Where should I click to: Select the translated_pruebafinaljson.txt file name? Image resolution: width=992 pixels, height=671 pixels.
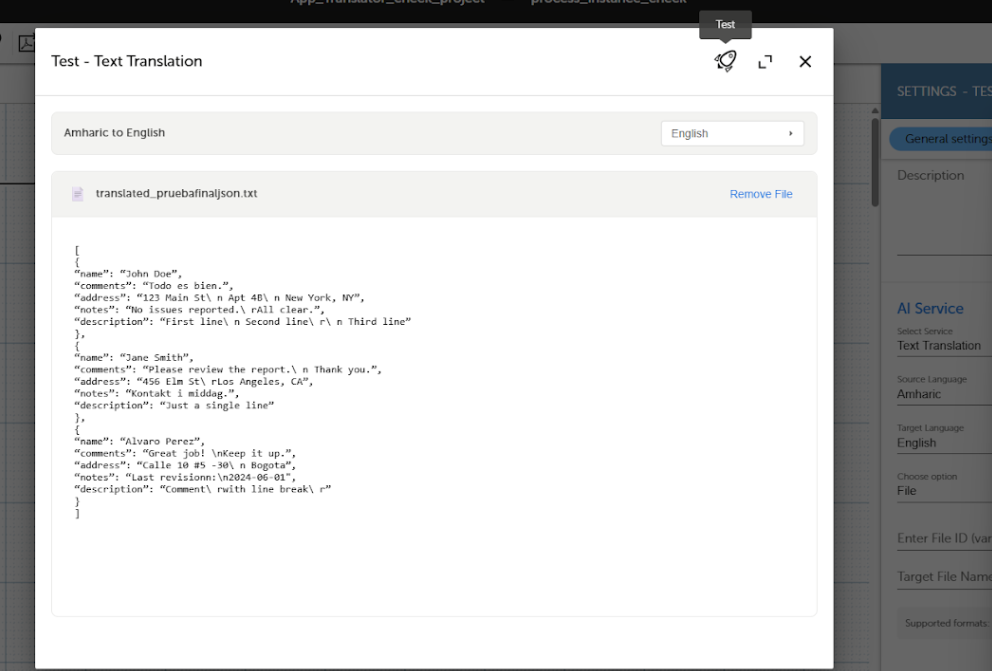pos(177,194)
